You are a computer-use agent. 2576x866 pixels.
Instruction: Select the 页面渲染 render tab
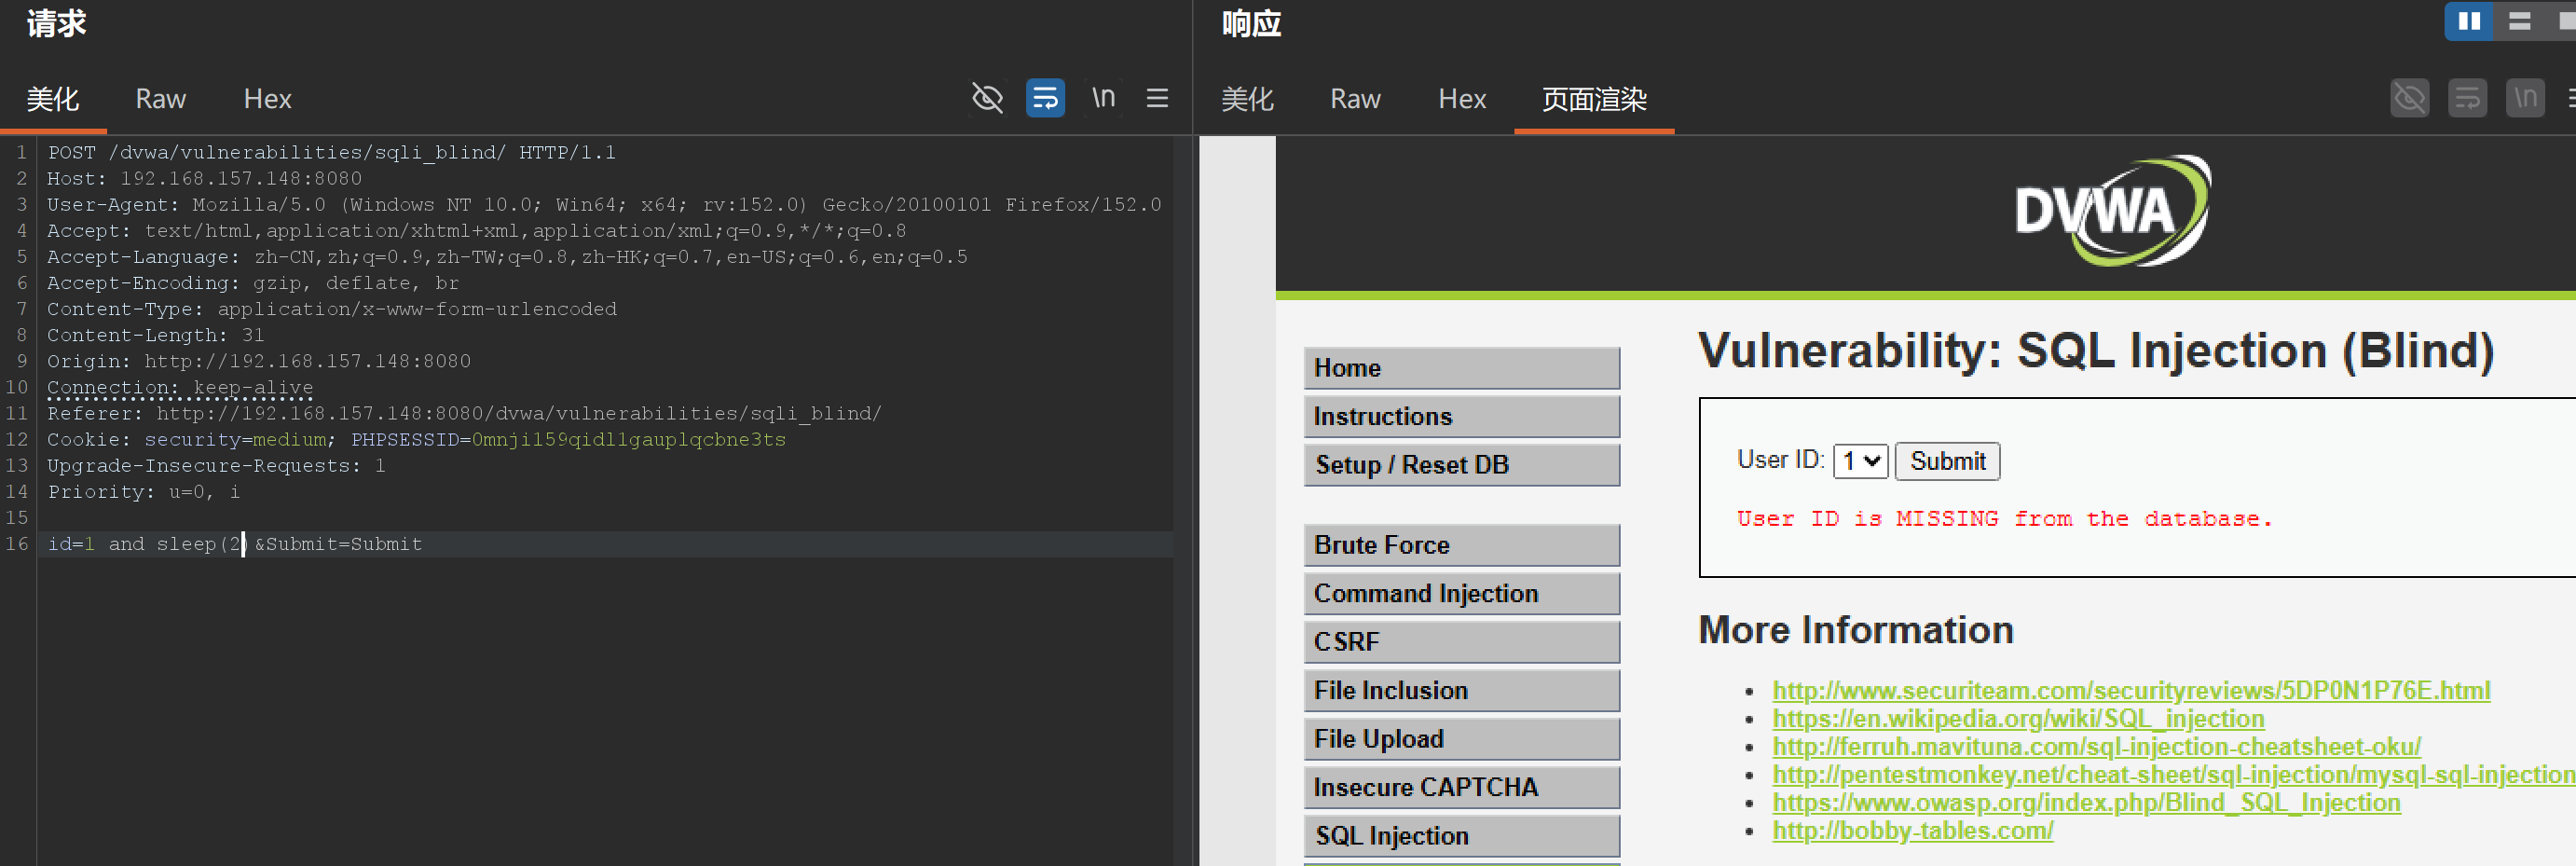click(1594, 99)
